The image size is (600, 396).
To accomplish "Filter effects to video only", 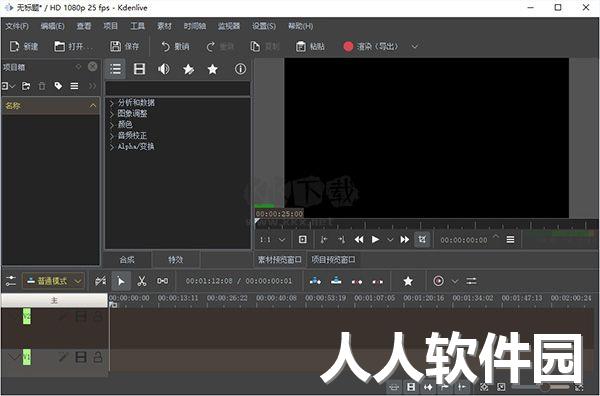I will 139,69.
